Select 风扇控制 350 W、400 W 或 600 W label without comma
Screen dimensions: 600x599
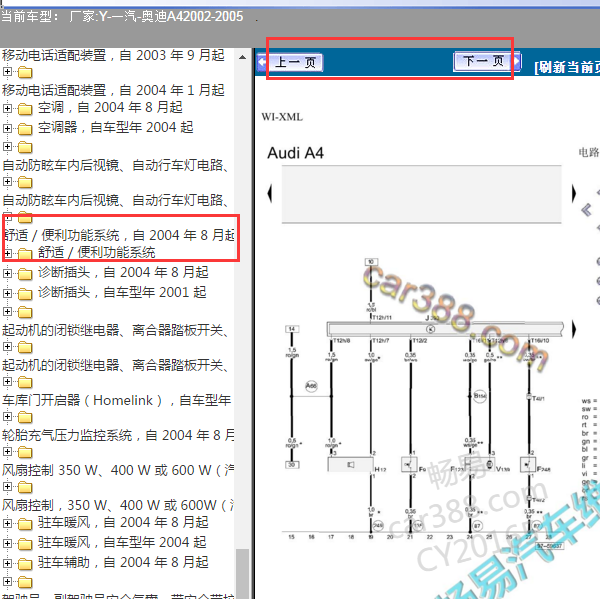pos(118,470)
